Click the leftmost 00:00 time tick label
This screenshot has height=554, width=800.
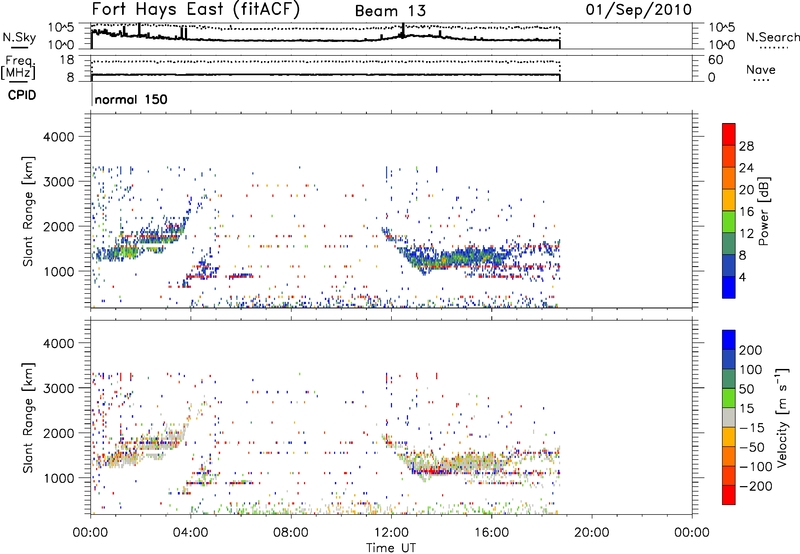click(x=90, y=533)
